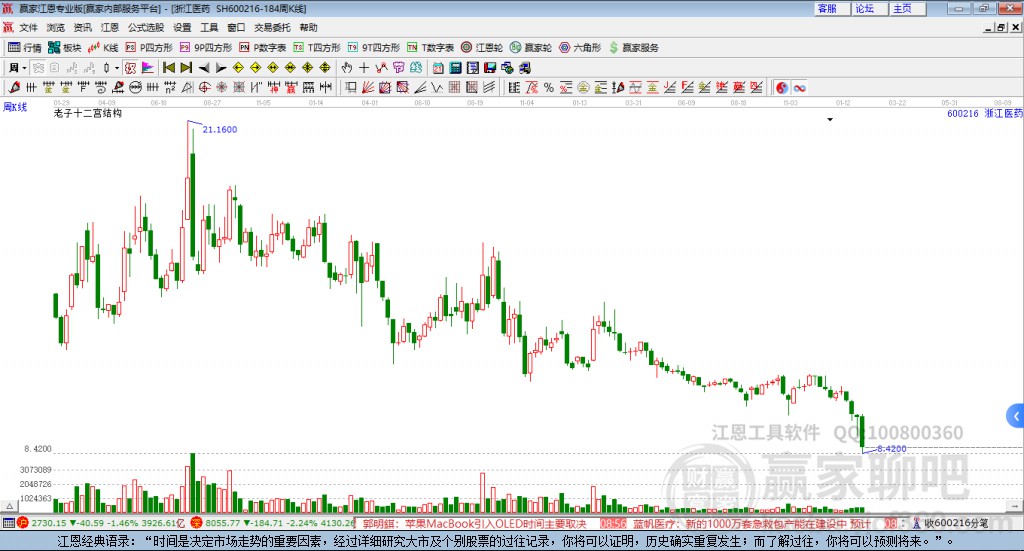Open the P四方形 square tool
1024x551 pixels.
(149, 48)
